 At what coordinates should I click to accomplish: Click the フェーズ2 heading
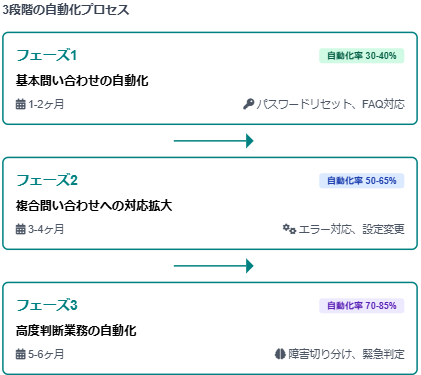(47, 180)
